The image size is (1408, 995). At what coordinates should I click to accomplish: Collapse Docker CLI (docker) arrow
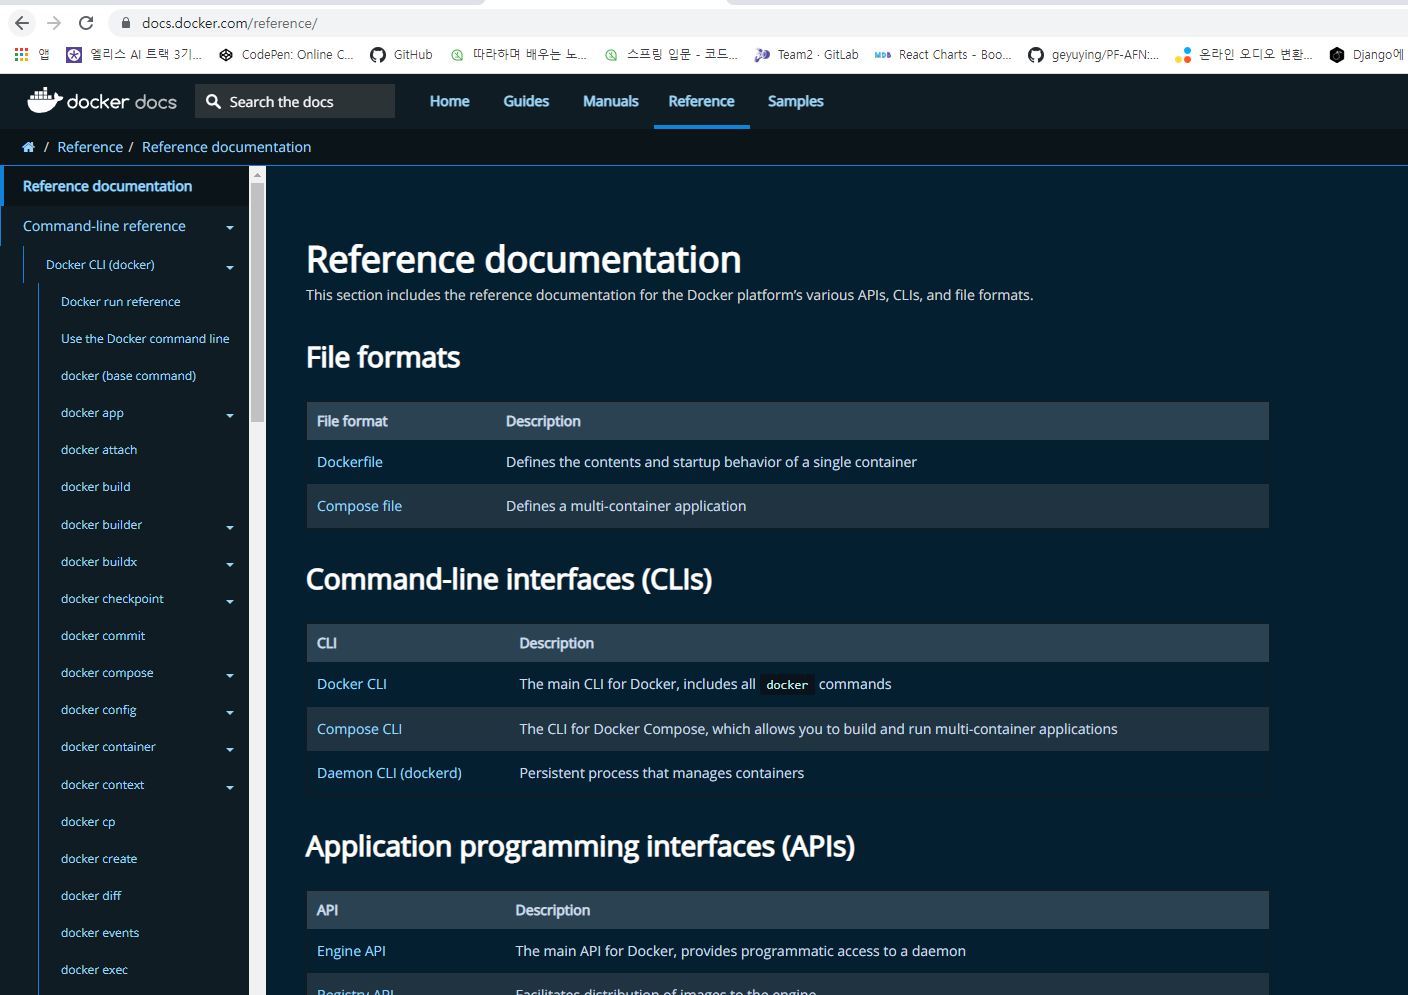pyautogui.click(x=230, y=267)
